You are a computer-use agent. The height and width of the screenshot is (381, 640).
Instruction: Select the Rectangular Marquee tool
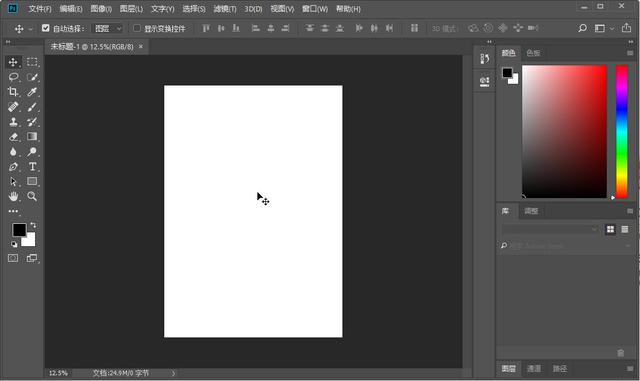click(32, 62)
